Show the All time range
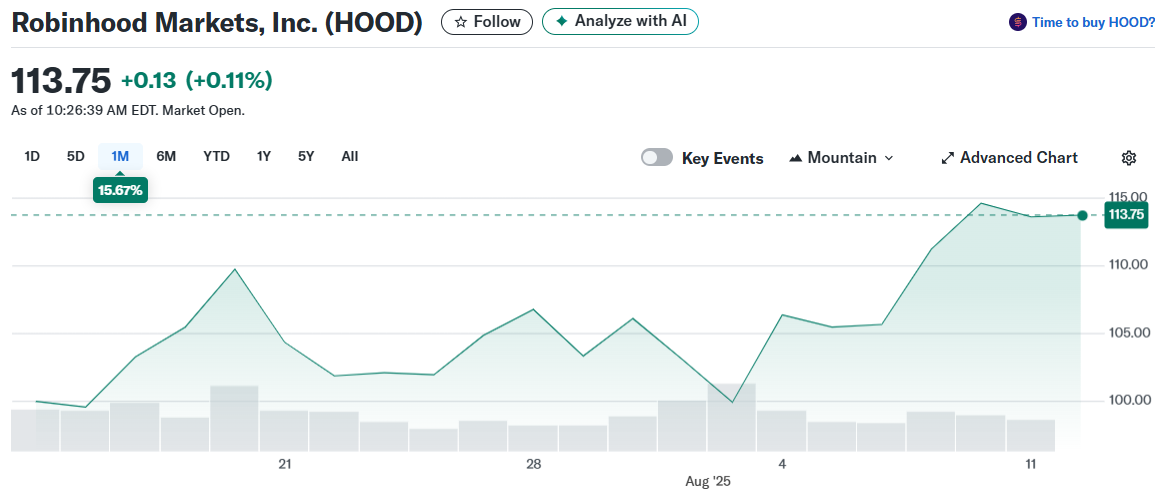The height and width of the screenshot is (492, 1159). 350,157
